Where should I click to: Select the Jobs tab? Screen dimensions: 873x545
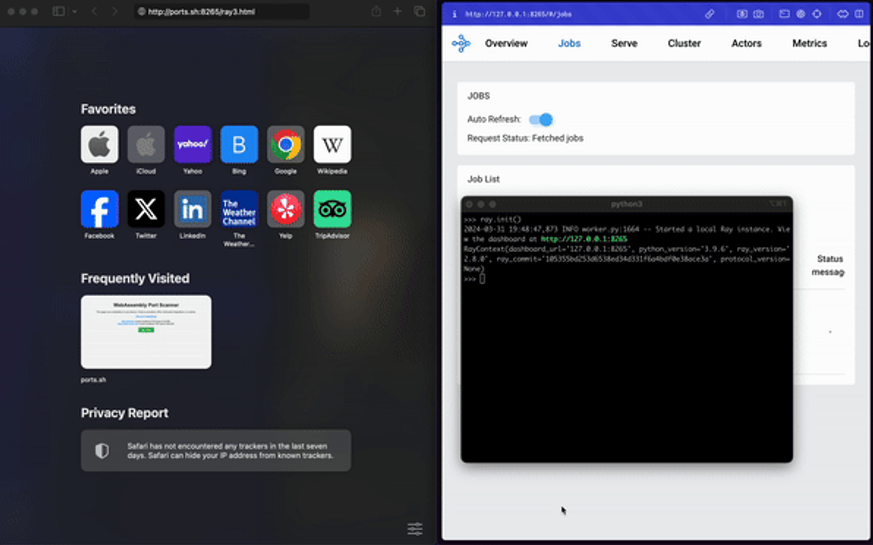pos(569,43)
